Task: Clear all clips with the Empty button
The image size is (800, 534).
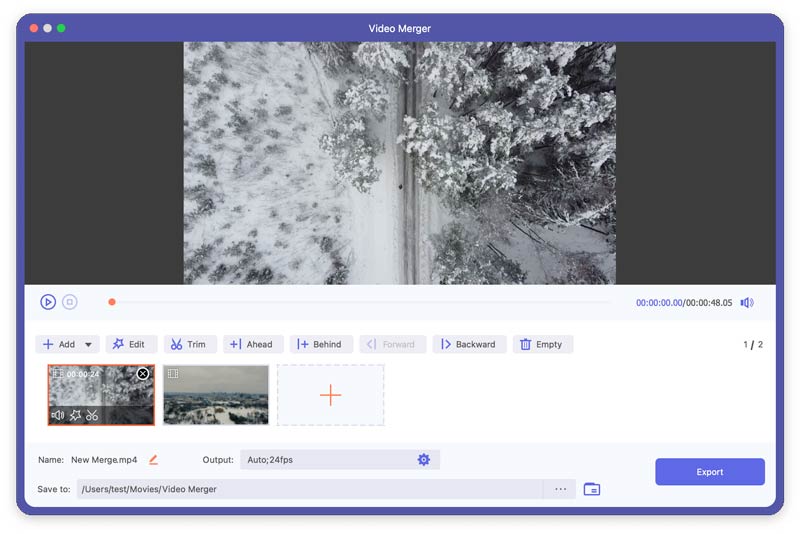Action: click(540, 344)
